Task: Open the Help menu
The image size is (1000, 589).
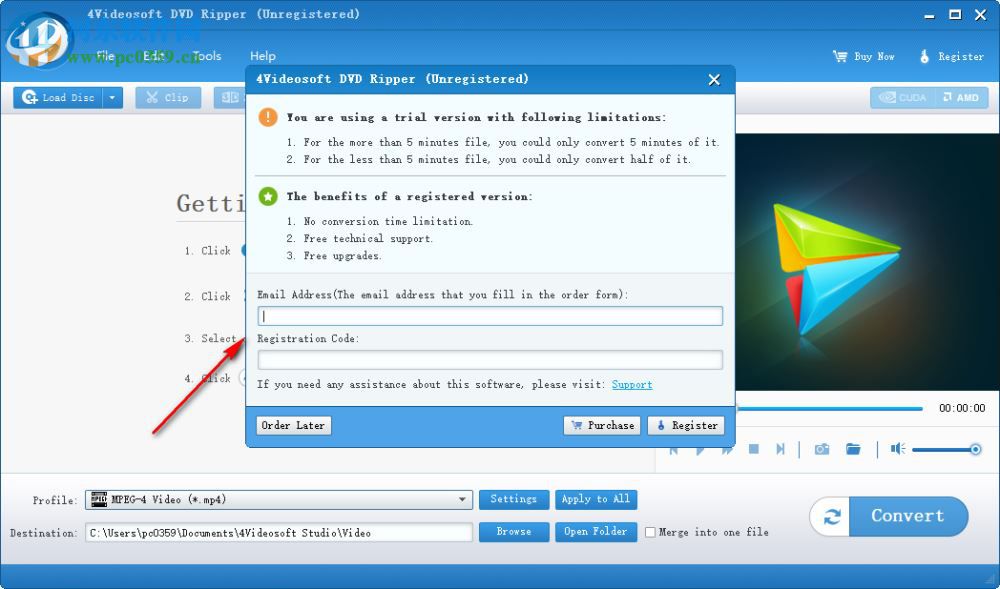Action: click(x=263, y=56)
